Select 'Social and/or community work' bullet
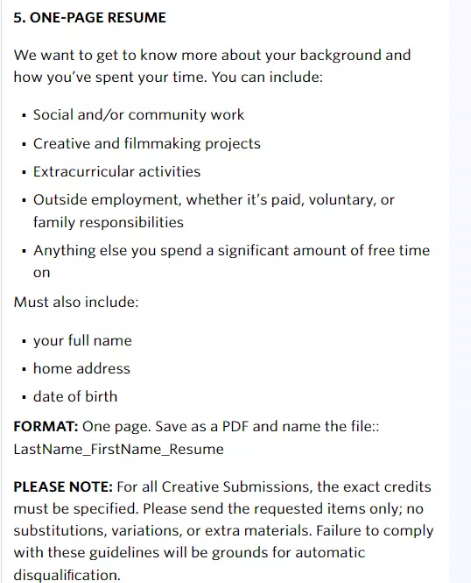The height and width of the screenshot is (583, 471). tap(139, 115)
